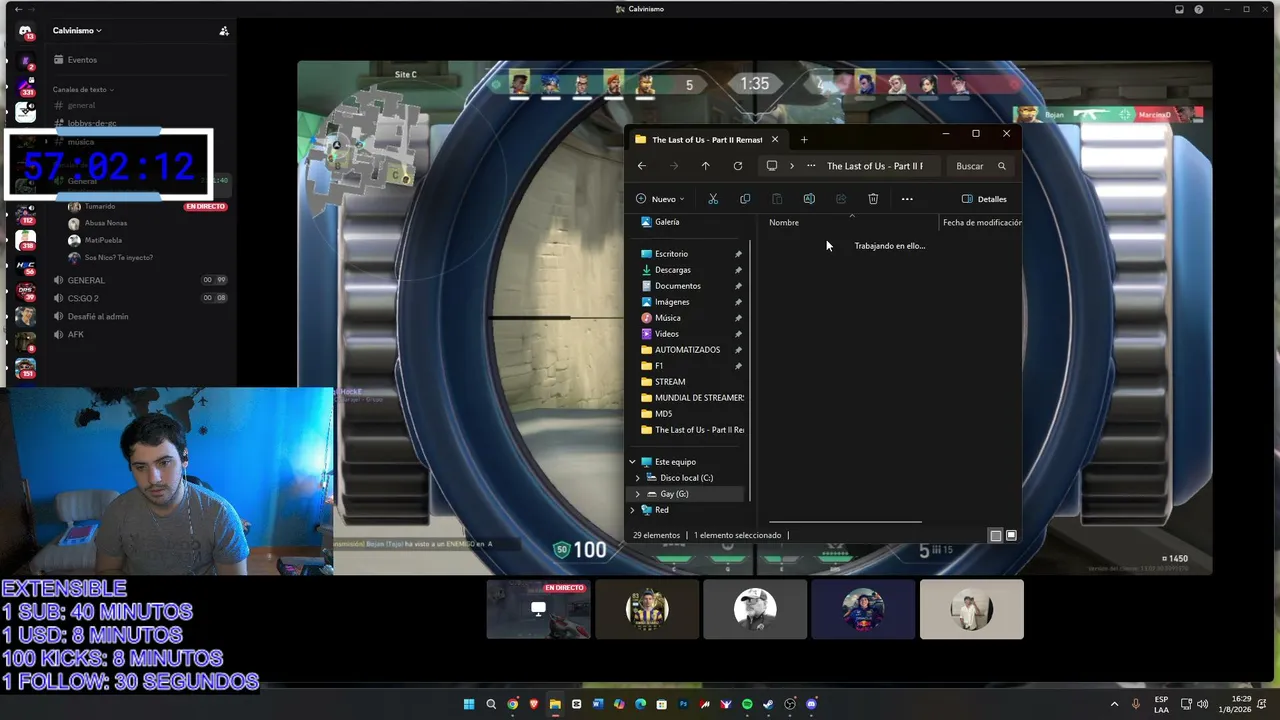This screenshot has height=720, width=1280.
Task: Open the Nuevo dropdown menu
Action: [x=660, y=199]
